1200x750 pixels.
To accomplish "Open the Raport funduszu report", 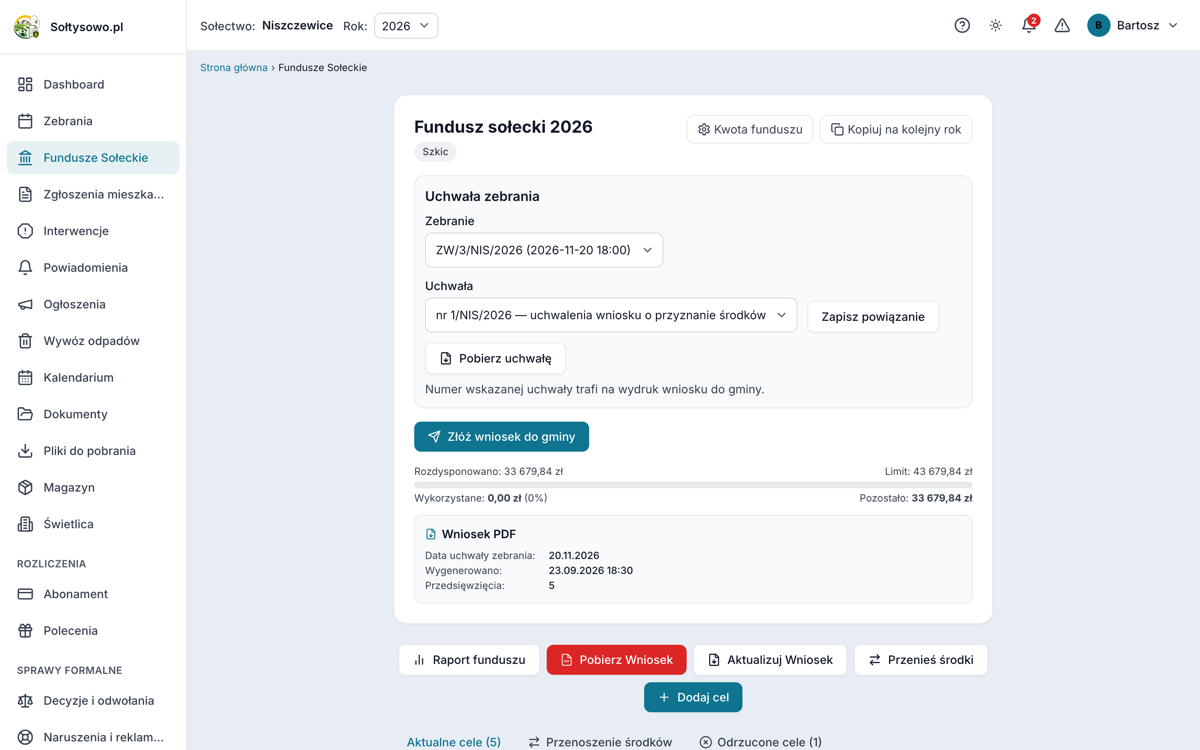I will 469,660.
